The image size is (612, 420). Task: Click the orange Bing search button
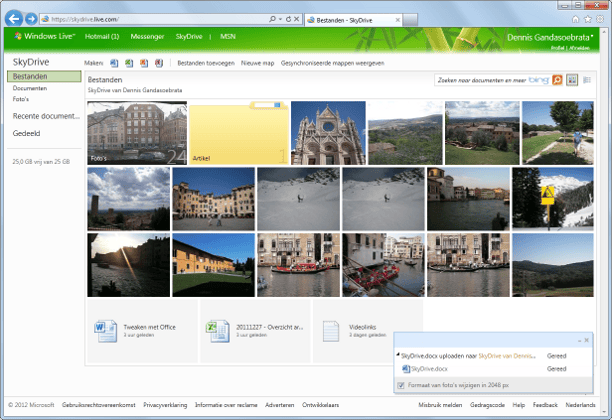click(557, 80)
